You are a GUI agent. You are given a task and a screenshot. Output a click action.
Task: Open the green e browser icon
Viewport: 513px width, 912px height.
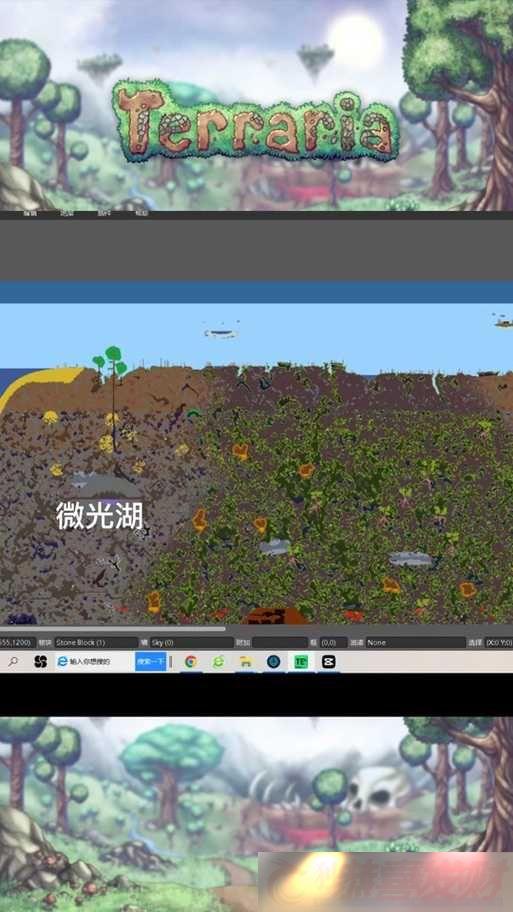[218, 661]
